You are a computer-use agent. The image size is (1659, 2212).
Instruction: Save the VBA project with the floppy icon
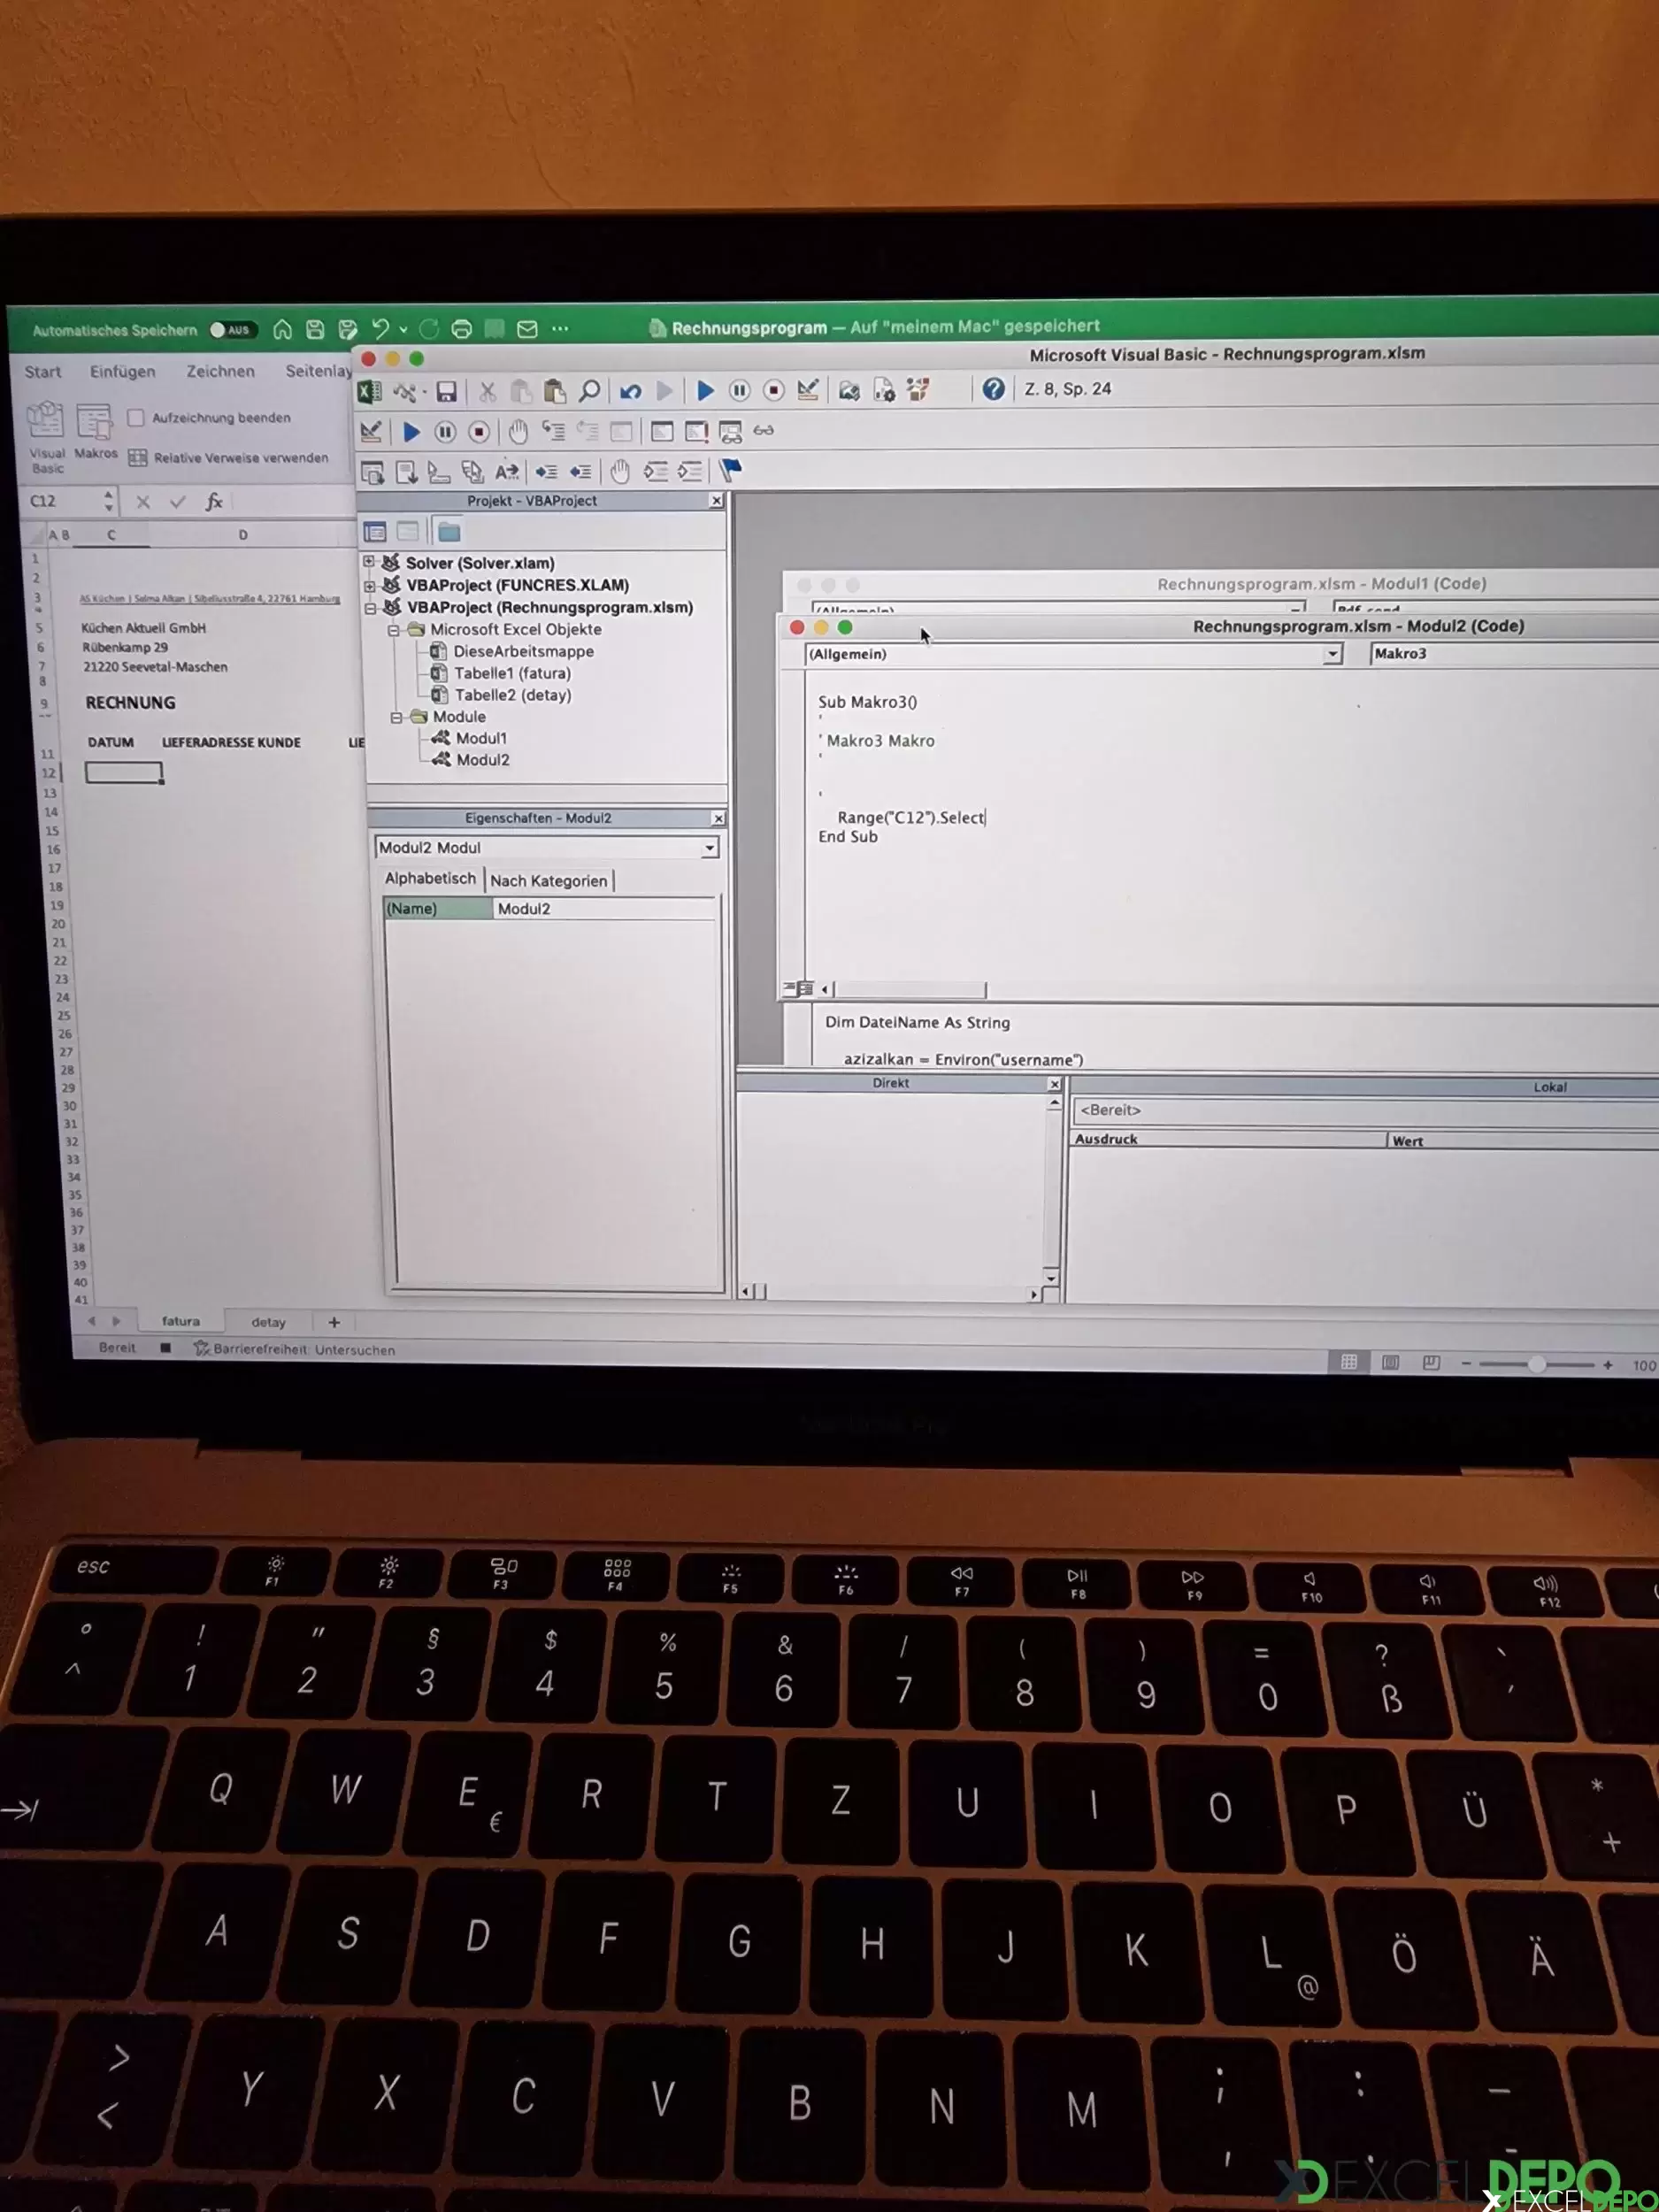446,391
